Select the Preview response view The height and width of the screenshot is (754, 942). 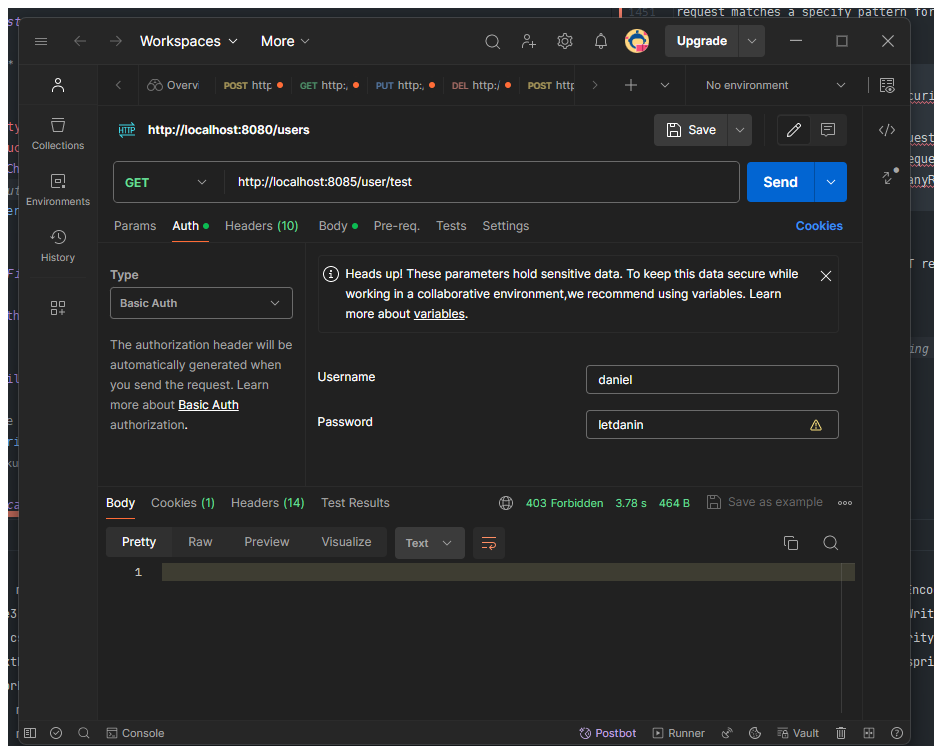coord(267,542)
